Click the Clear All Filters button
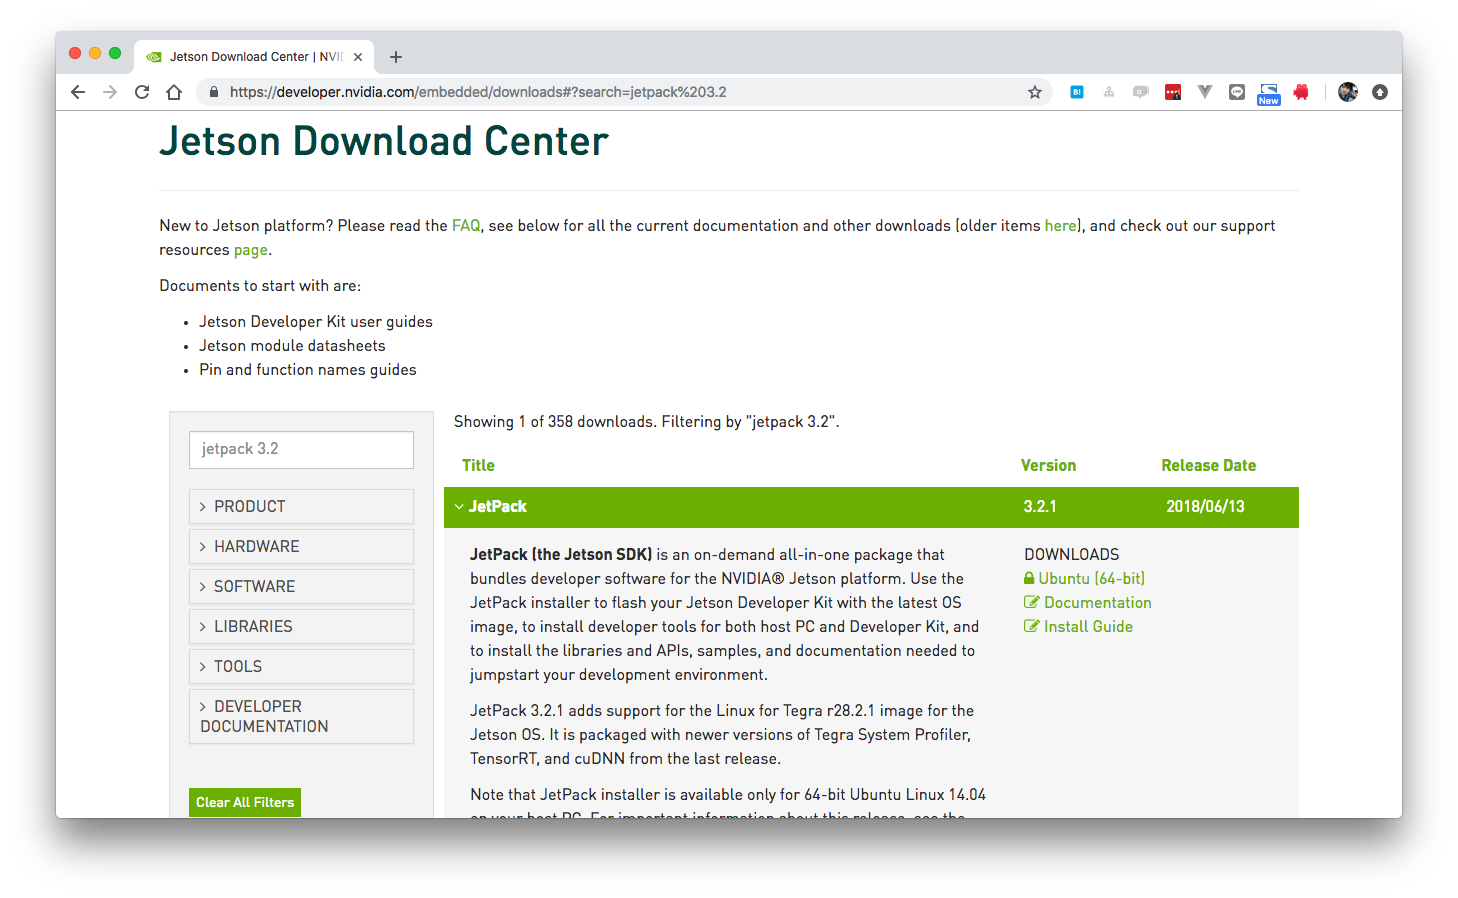 (245, 802)
